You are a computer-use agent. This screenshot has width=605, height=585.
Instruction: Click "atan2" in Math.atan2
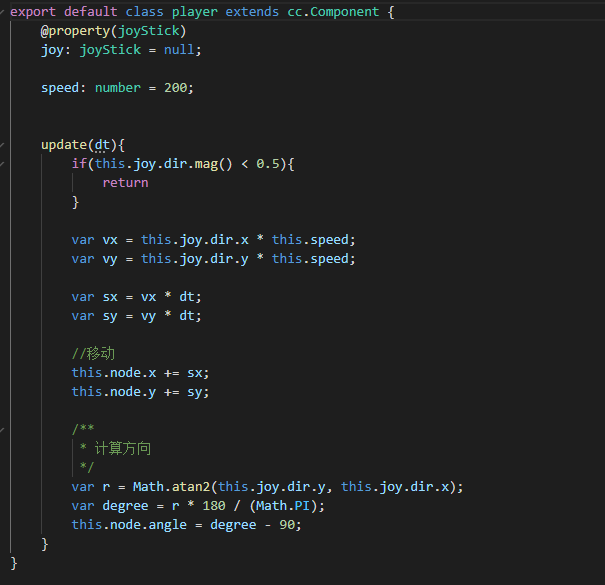tap(191, 487)
